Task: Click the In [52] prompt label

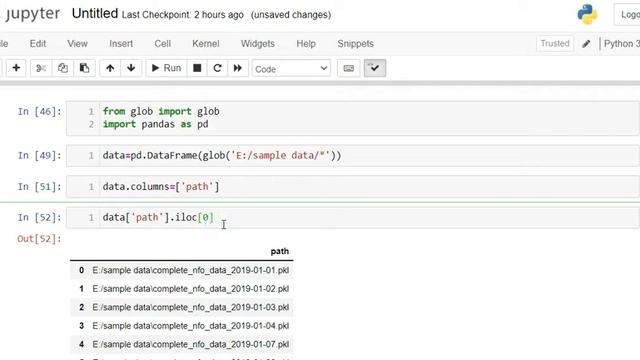Action: (39, 217)
